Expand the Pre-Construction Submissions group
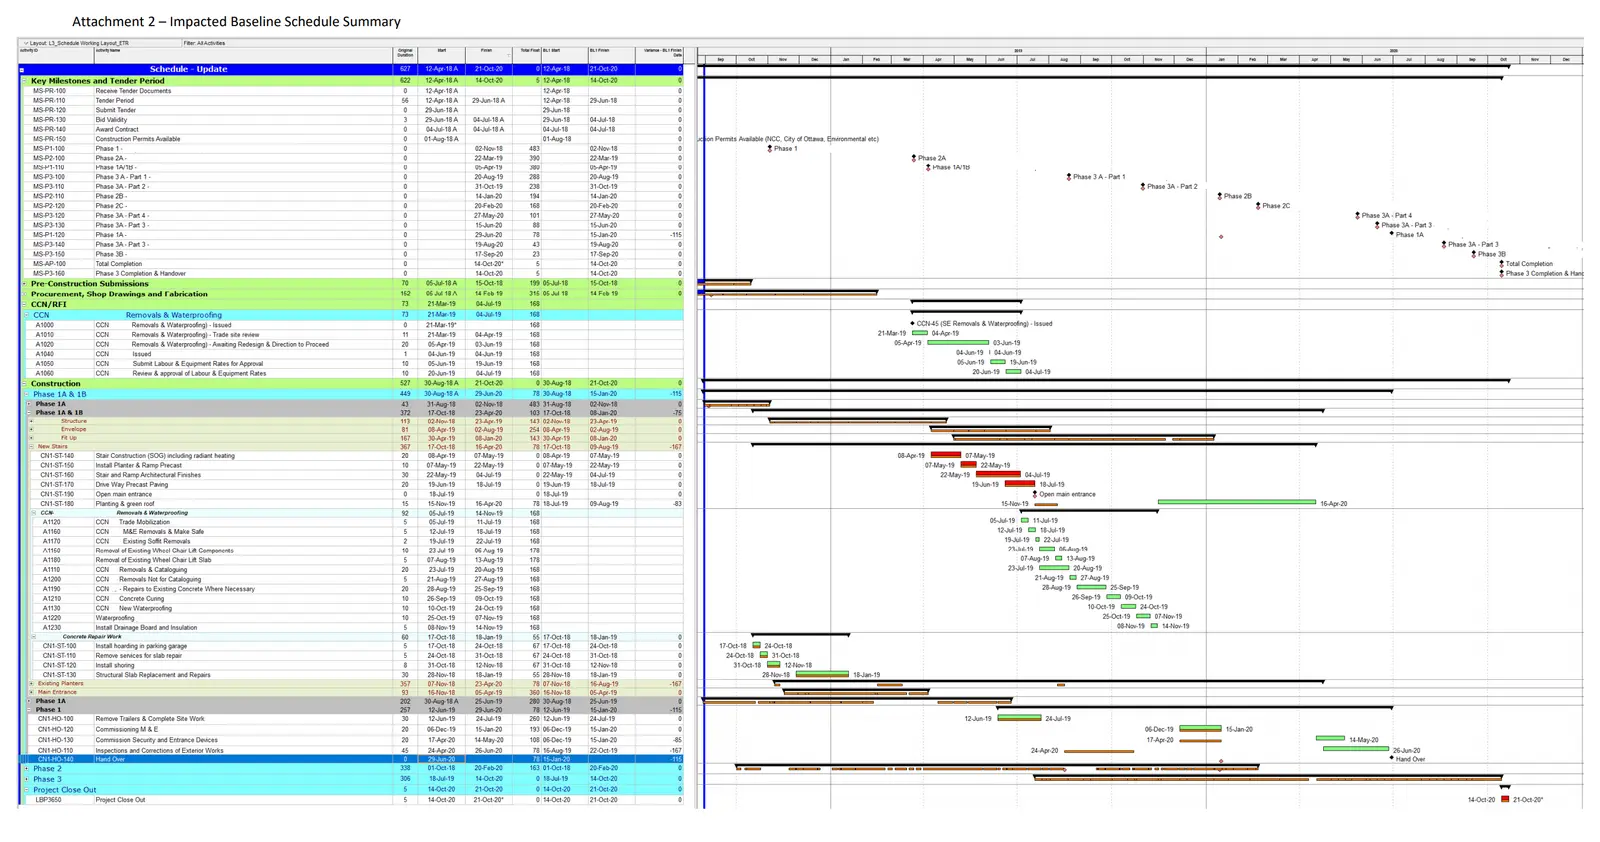 tap(24, 284)
